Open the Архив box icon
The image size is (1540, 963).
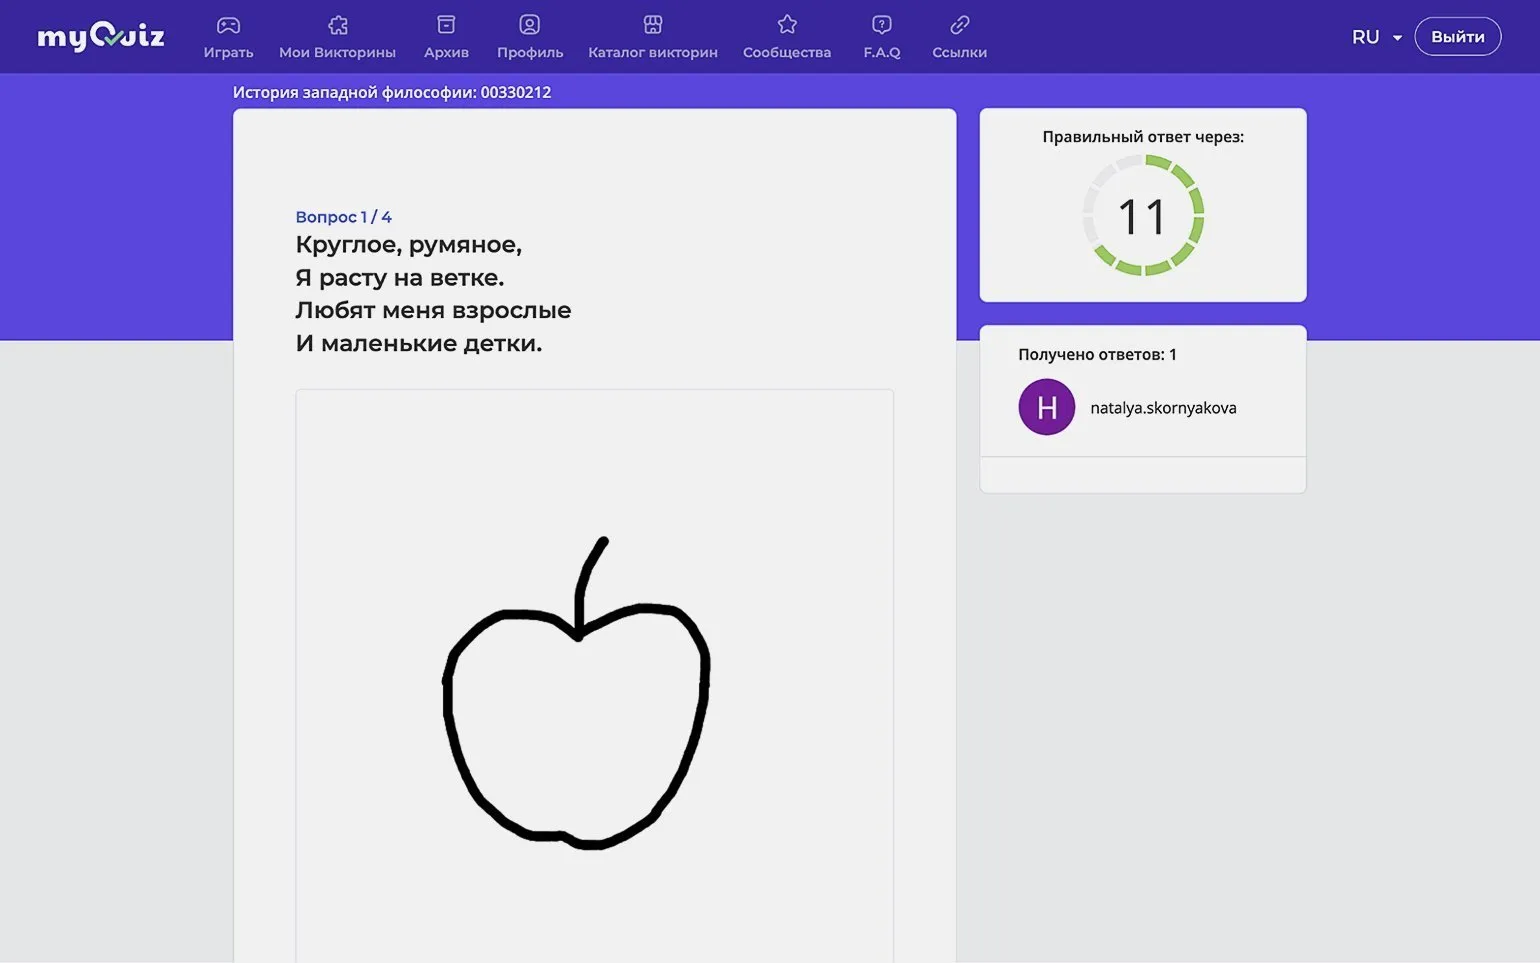click(x=446, y=25)
